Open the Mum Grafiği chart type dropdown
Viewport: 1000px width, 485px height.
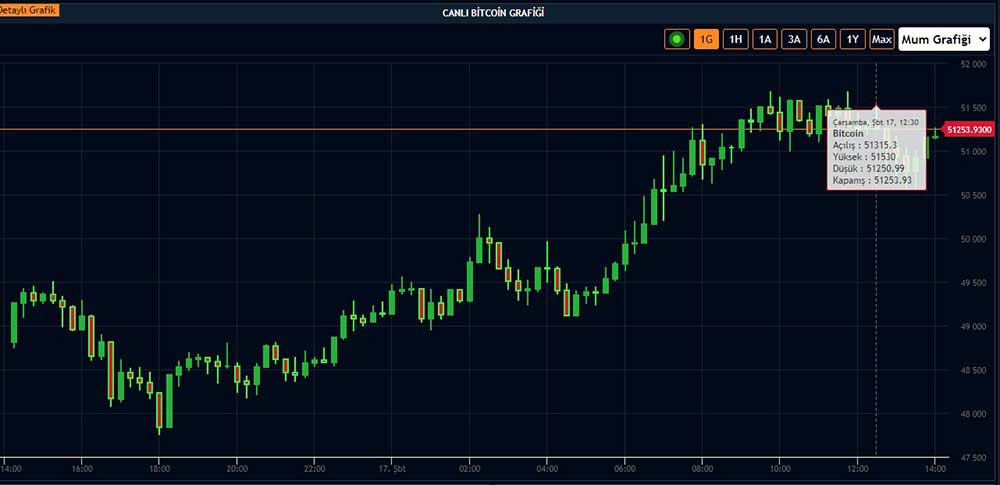[944, 40]
